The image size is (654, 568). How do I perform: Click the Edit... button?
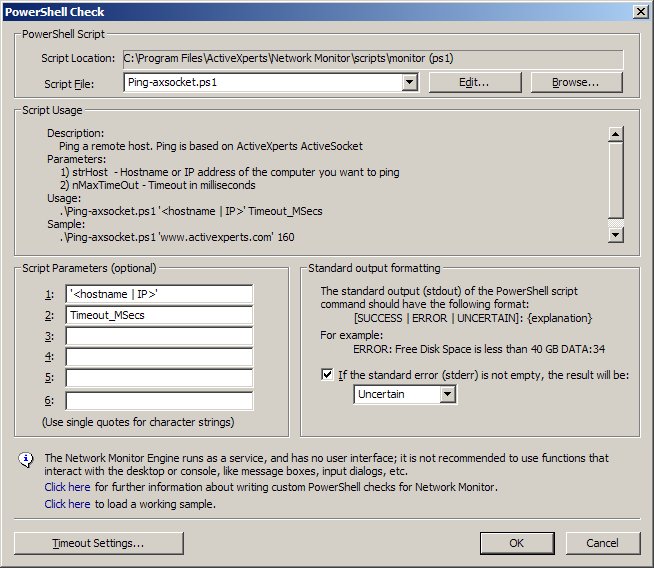point(475,82)
